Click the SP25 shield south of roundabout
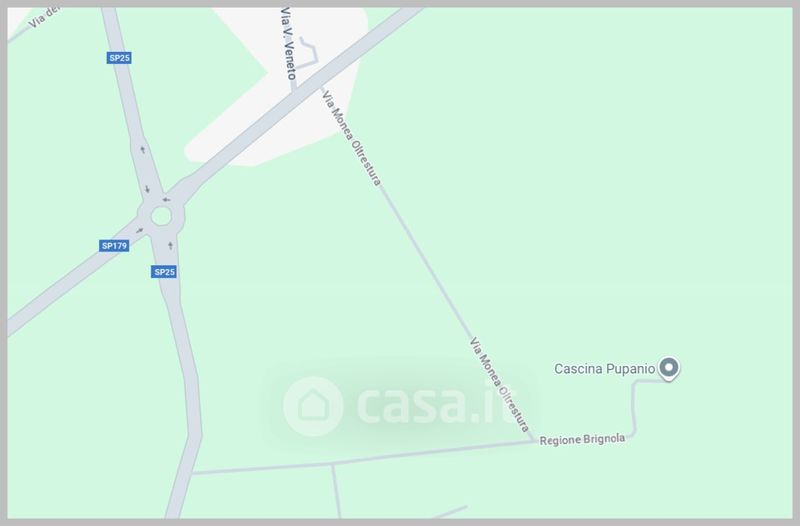This screenshot has width=800, height=526. click(164, 272)
